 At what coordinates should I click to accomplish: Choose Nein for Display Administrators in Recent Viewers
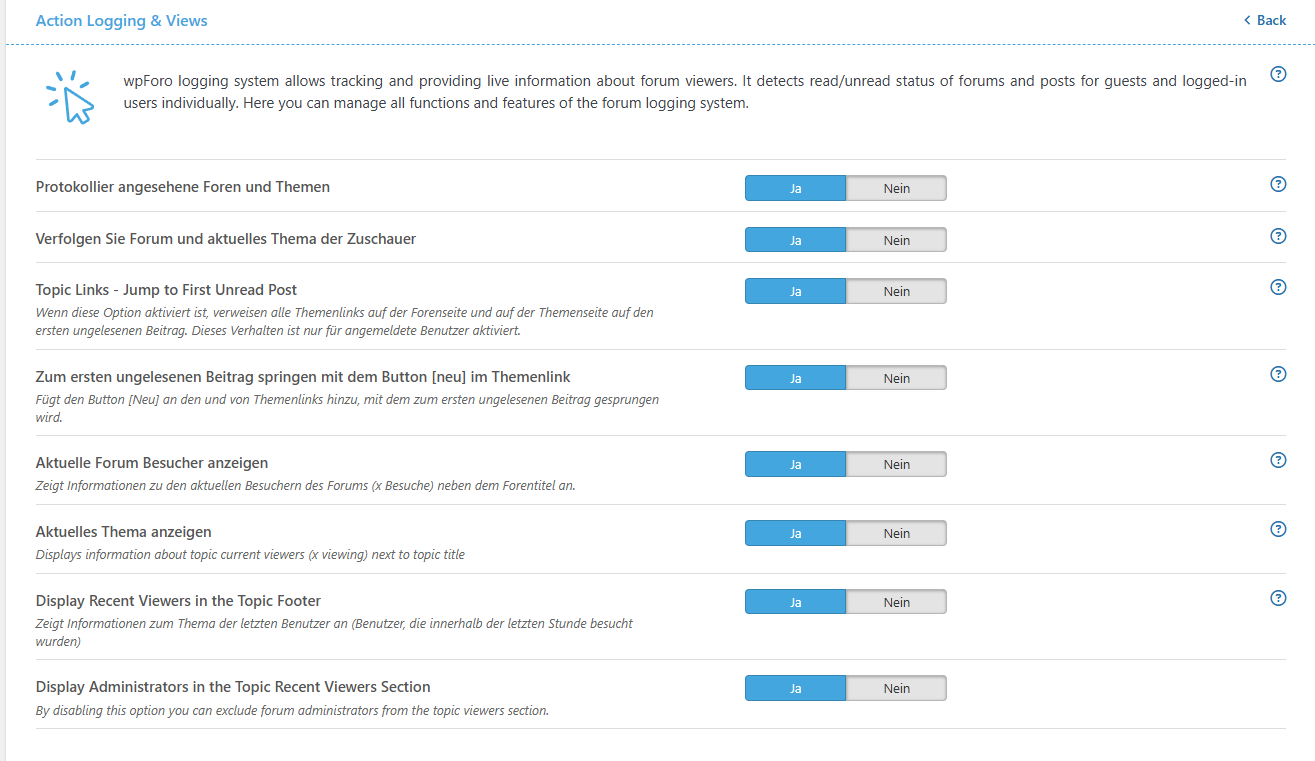point(896,688)
